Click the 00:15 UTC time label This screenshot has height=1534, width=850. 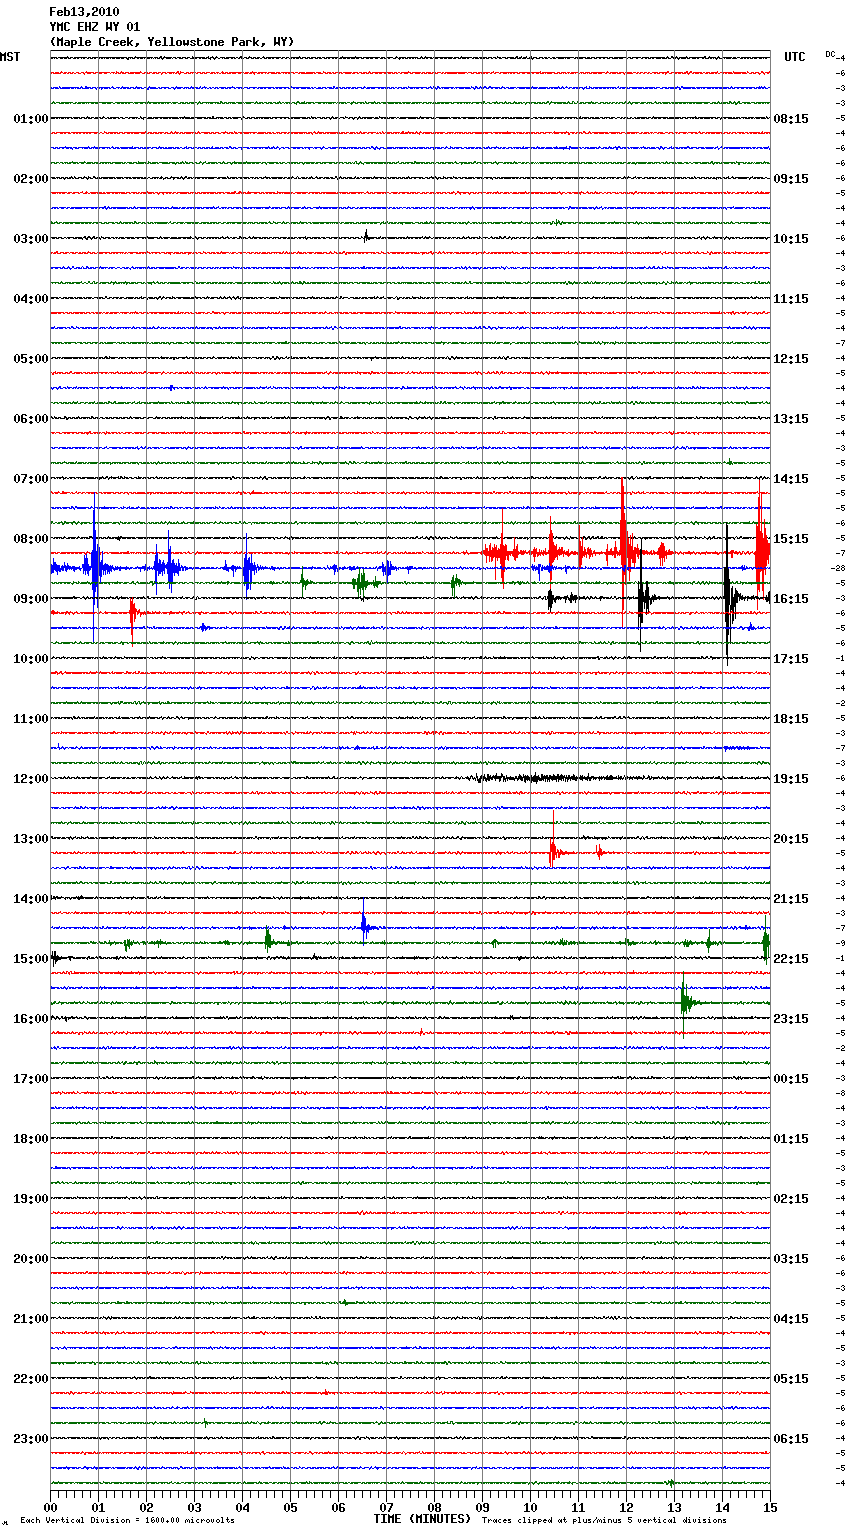click(791, 1079)
